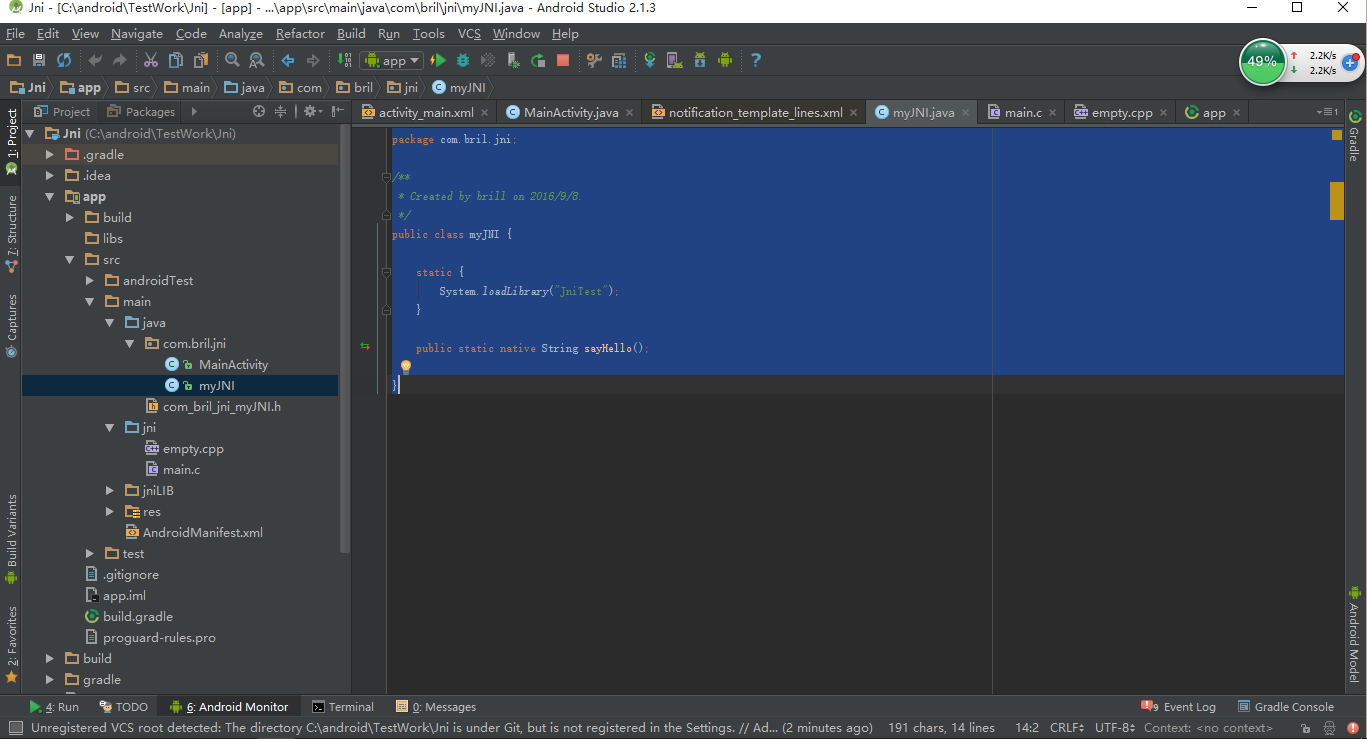Open the Terminal tool window
The height and width of the screenshot is (739, 1367).
343,707
